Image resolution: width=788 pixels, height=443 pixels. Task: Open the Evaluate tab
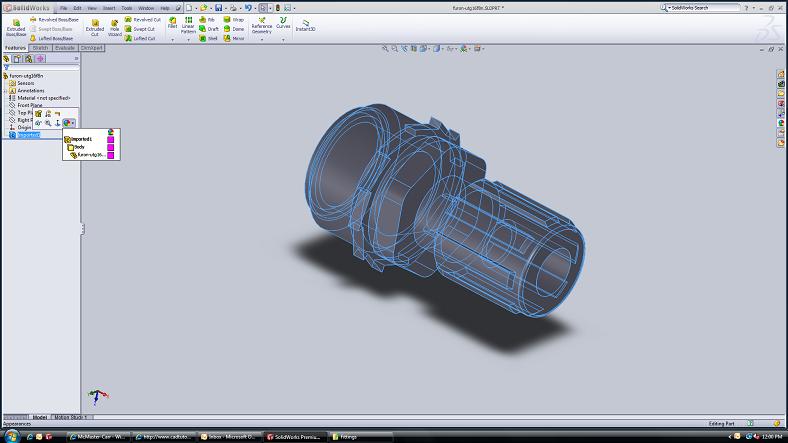coord(65,47)
